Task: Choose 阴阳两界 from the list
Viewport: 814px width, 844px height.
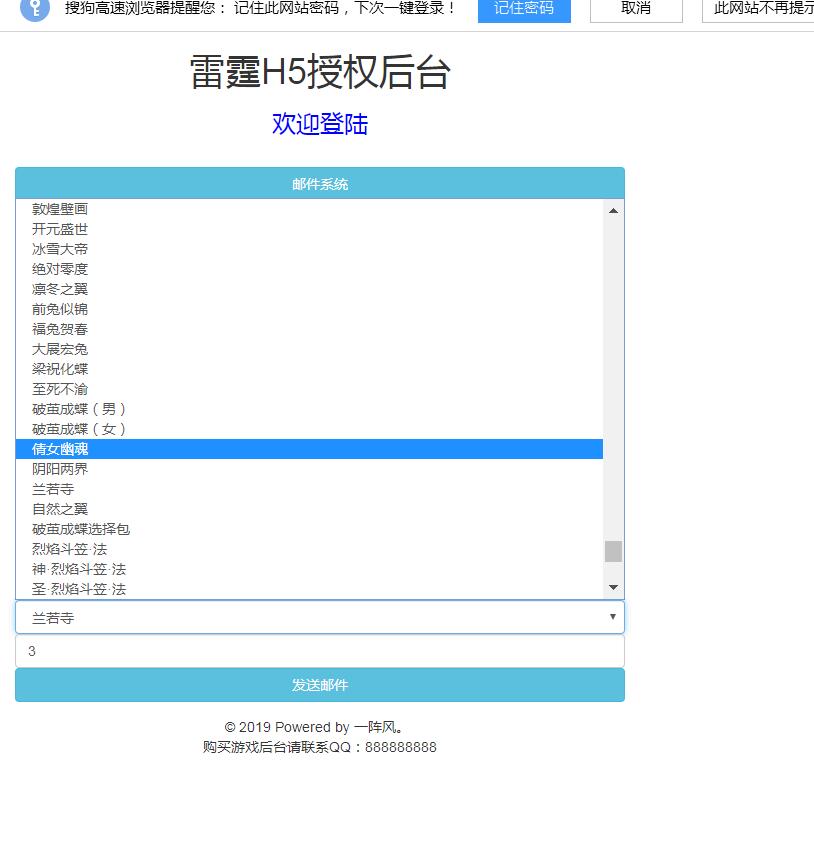Action: click(x=60, y=469)
